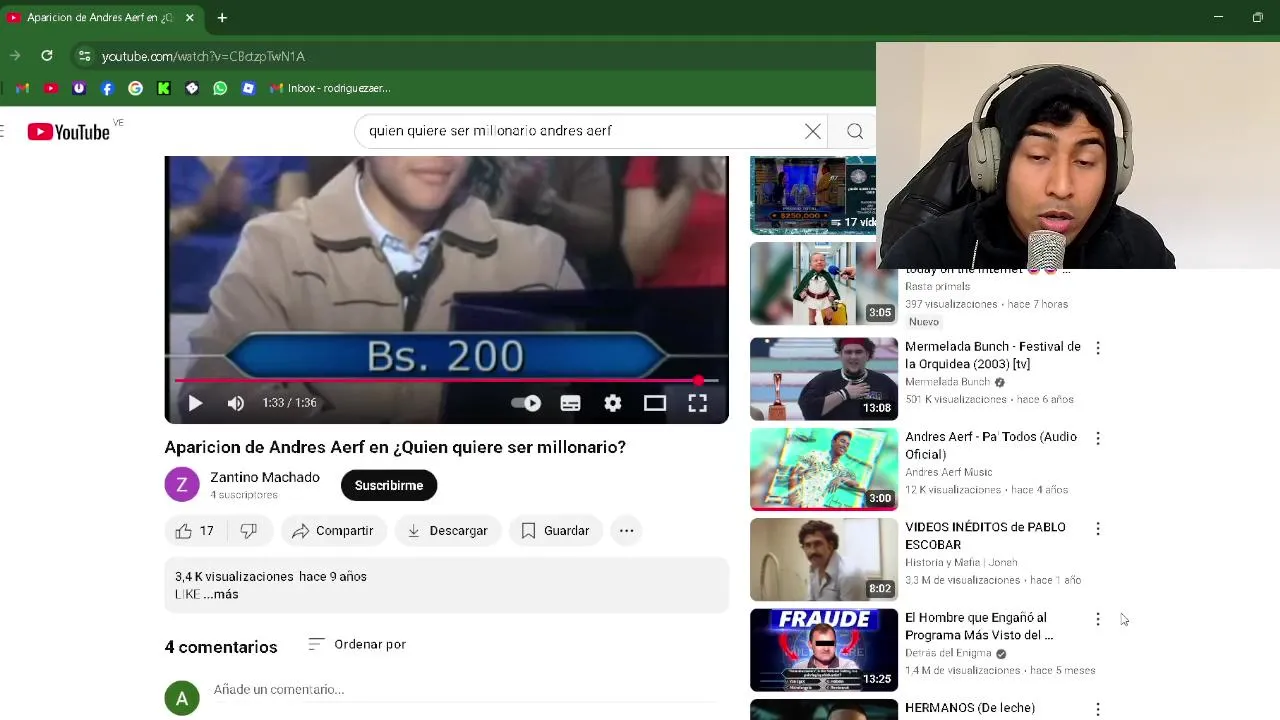
Task: Open the Inbox - rodriguezaer bookmark
Action: point(330,88)
